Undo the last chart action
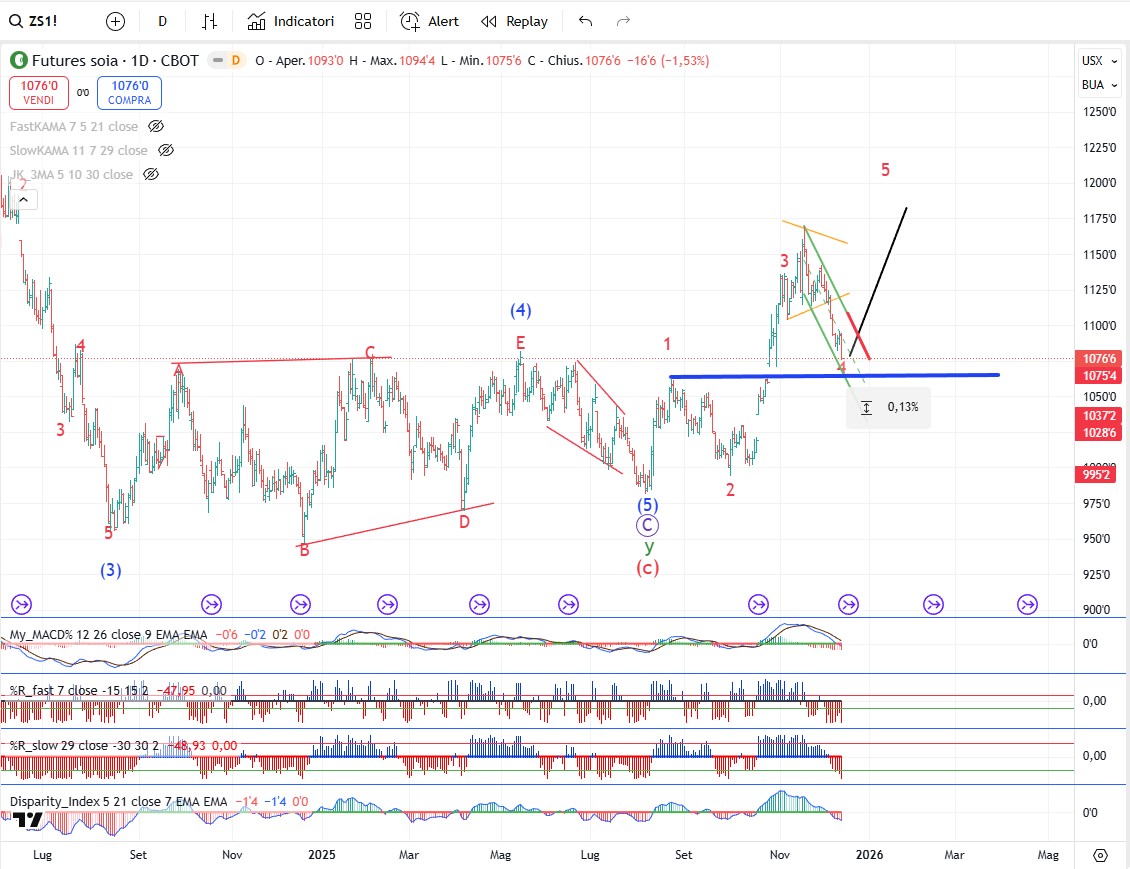Image resolution: width=1130 pixels, height=869 pixels. tap(585, 22)
